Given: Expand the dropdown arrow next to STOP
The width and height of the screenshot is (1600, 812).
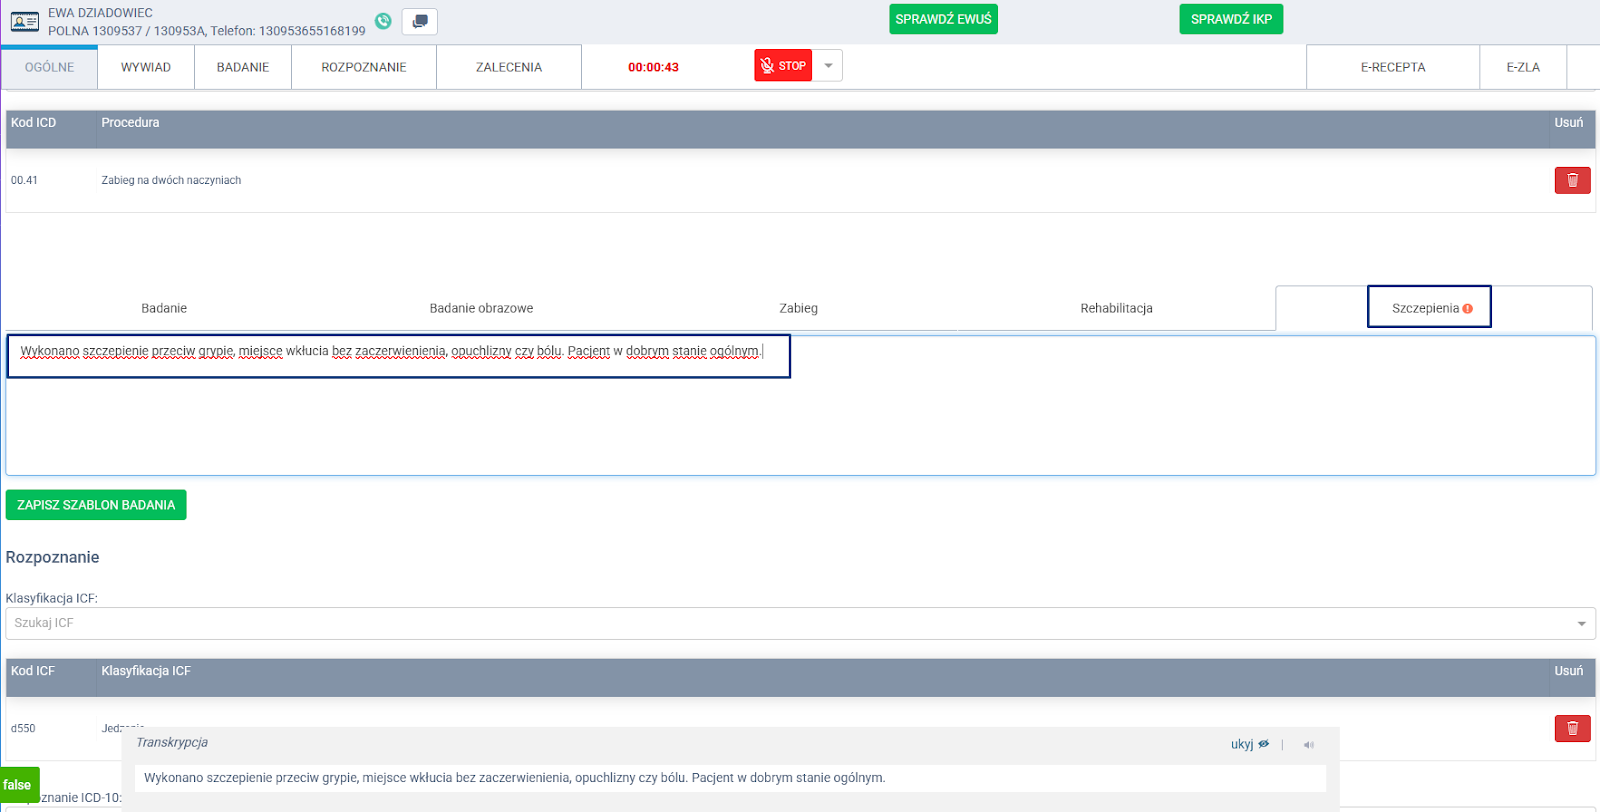Looking at the screenshot, I should (828, 66).
